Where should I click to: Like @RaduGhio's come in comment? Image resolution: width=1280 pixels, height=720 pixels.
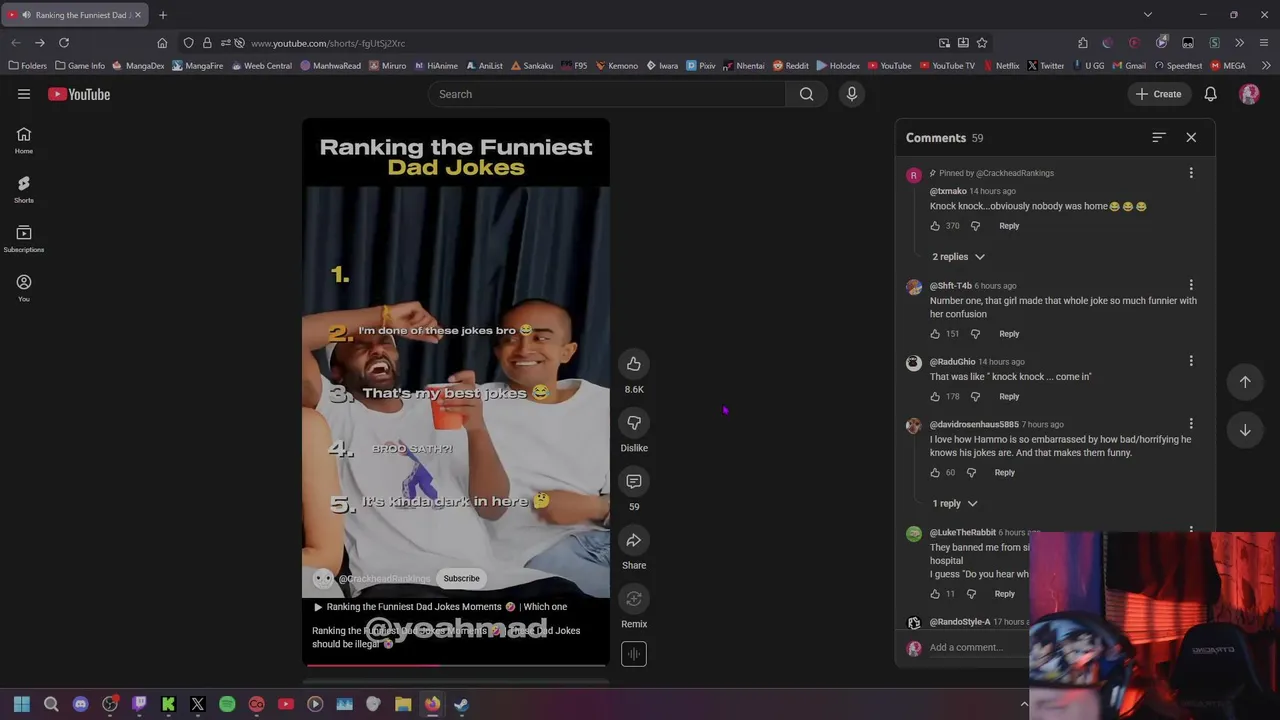pyautogui.click(x=935, y=397)
